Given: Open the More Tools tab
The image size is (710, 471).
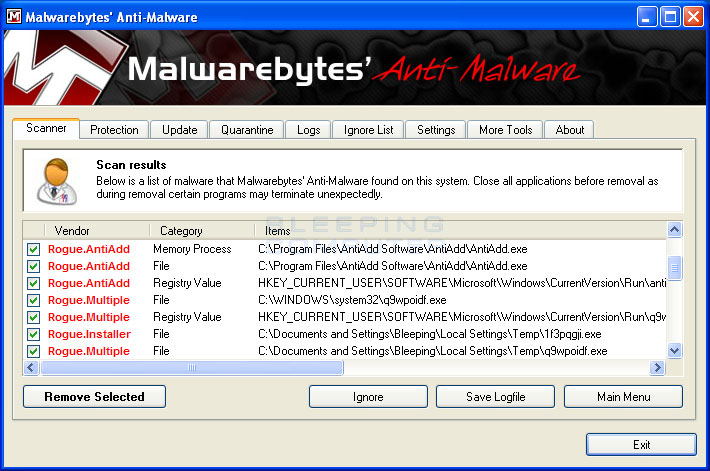Looking at the screenshot, I should pos(505,130).
